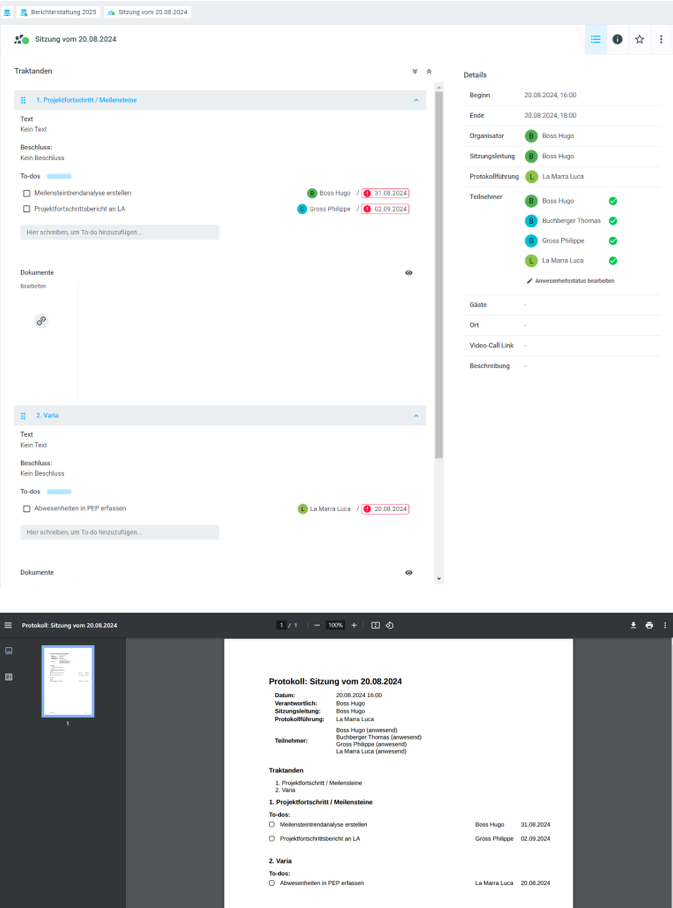Click the to-do input field under Varia
This screenshot has width=673, height=908.
(x=119, y=532)
